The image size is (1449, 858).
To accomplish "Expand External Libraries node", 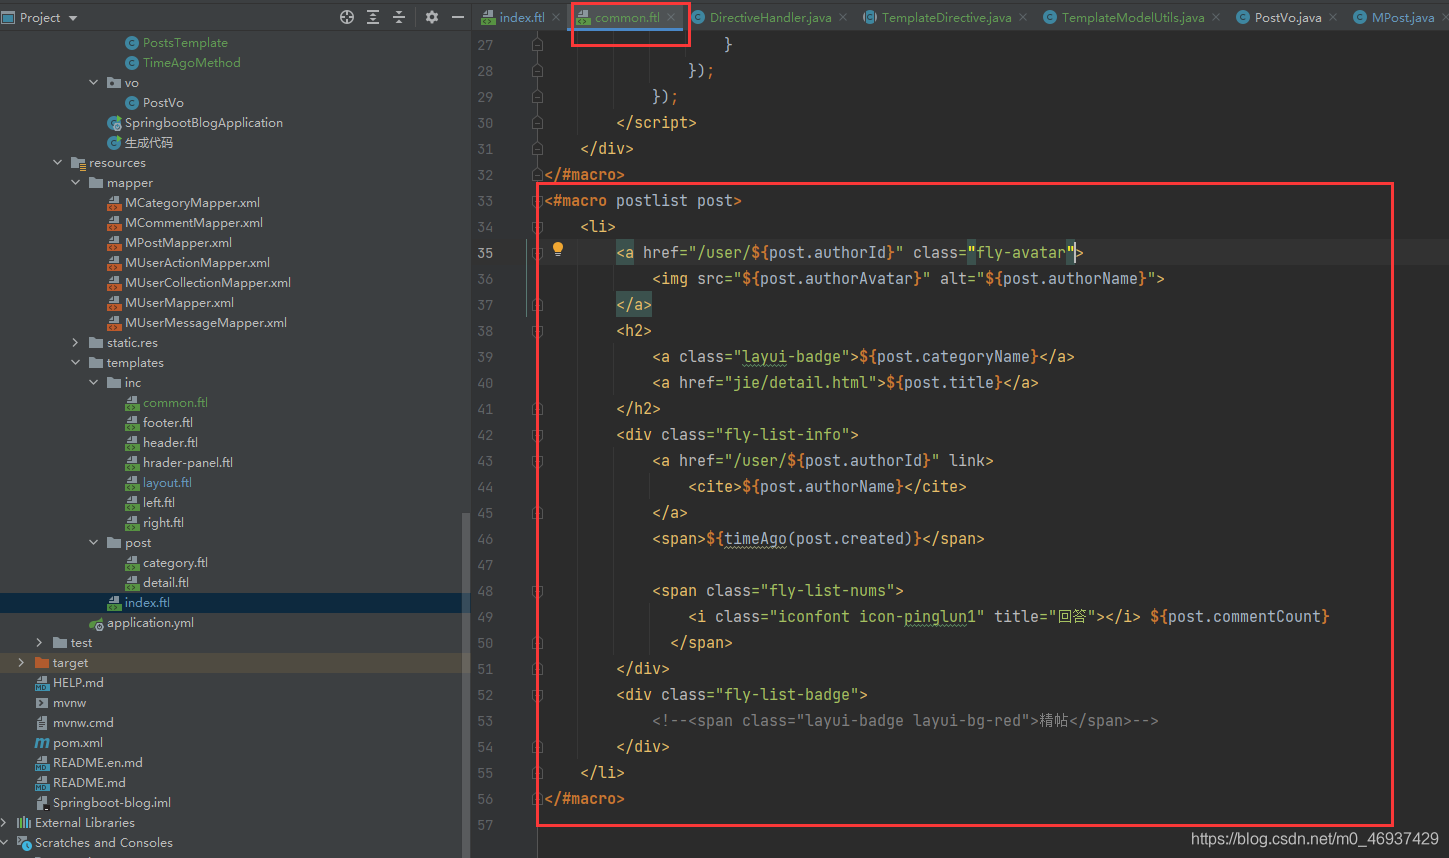I will point(5,823).
